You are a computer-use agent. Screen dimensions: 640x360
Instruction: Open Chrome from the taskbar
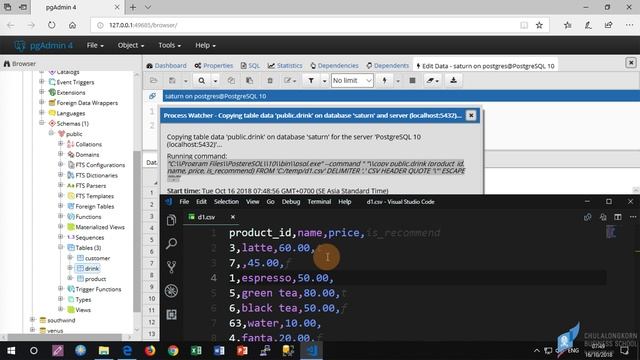point(173,351)
